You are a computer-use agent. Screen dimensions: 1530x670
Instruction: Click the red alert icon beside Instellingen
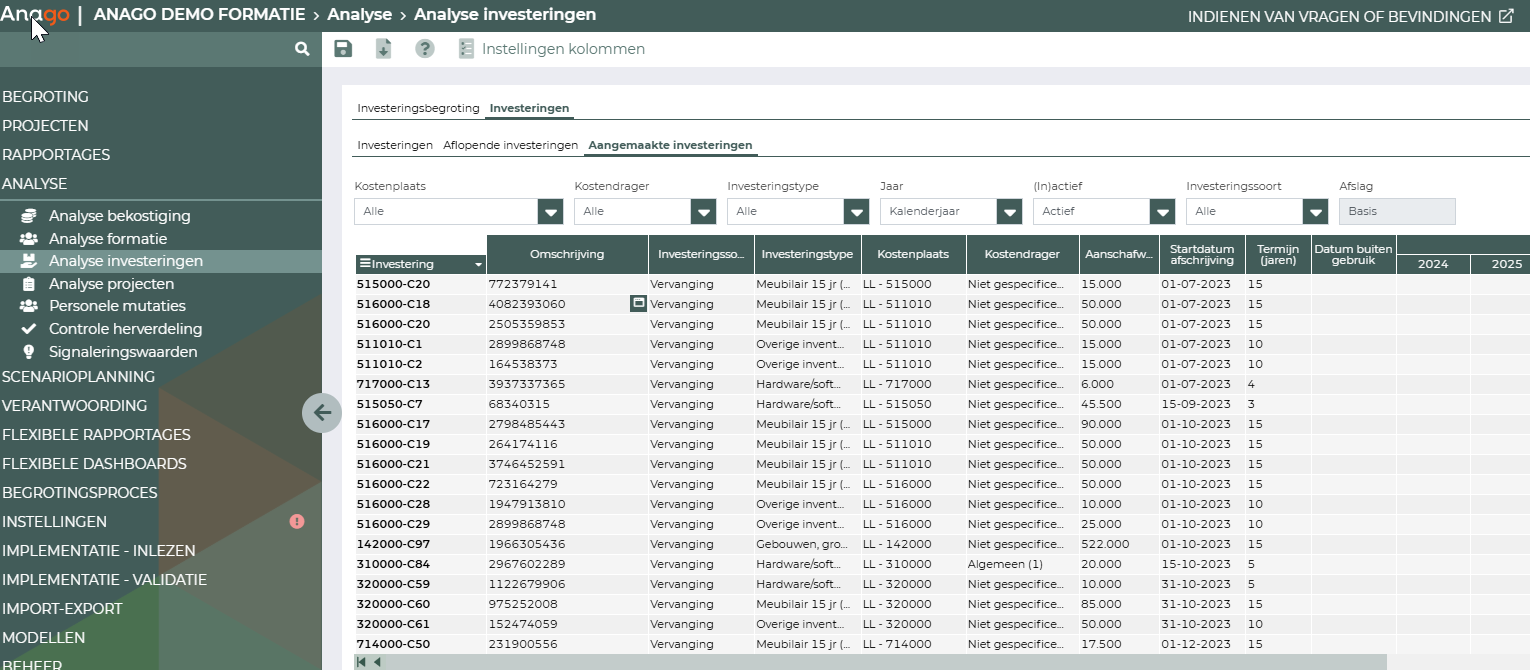point(297,522)
